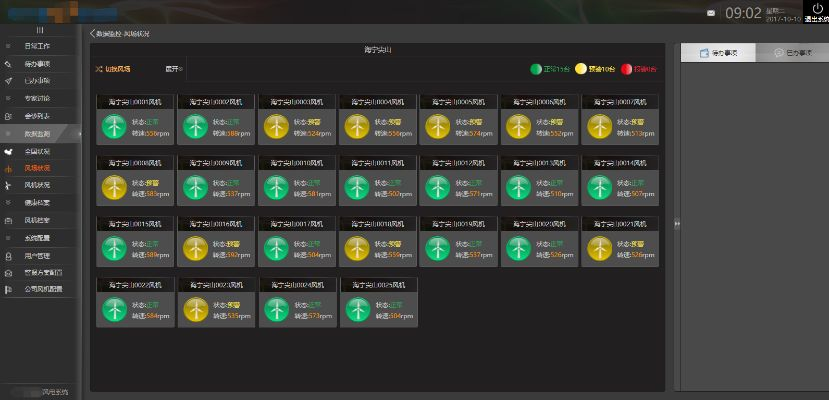Screen dimensions: 829x400
Task: Click the shuffle icon for 切换风场
Action: tap(98, 69)
